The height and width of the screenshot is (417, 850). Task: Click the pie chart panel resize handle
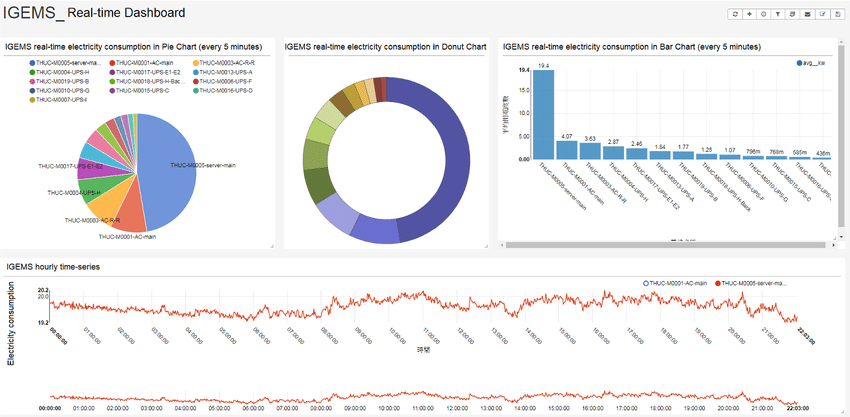(x=272, y=246)
